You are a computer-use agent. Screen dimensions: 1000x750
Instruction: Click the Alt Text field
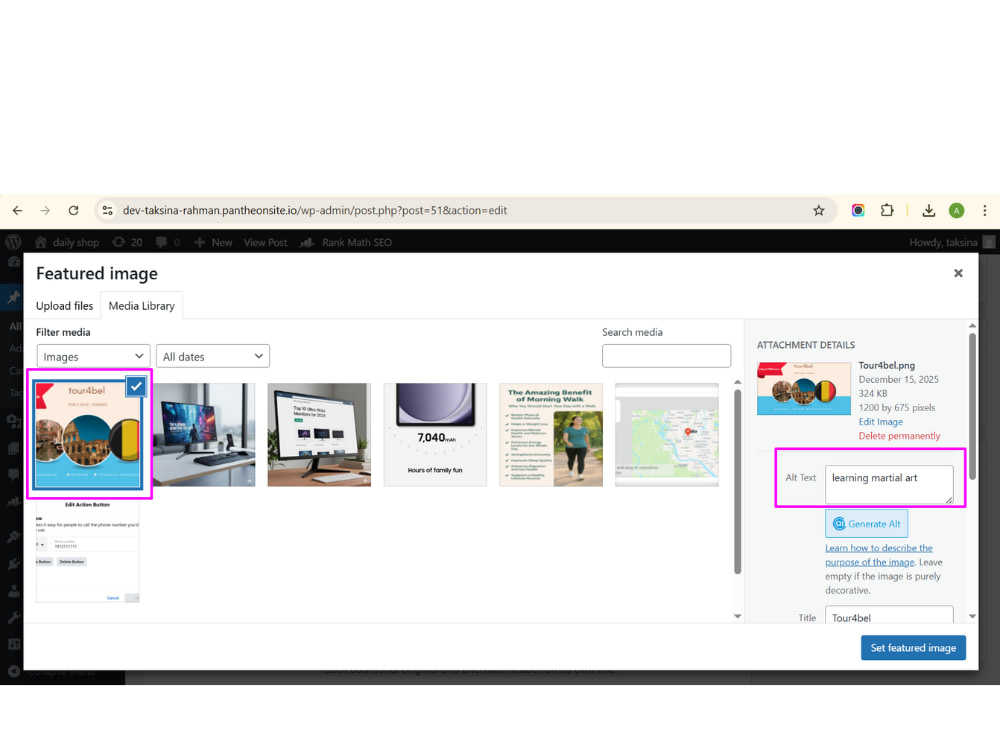coord(889,484)
